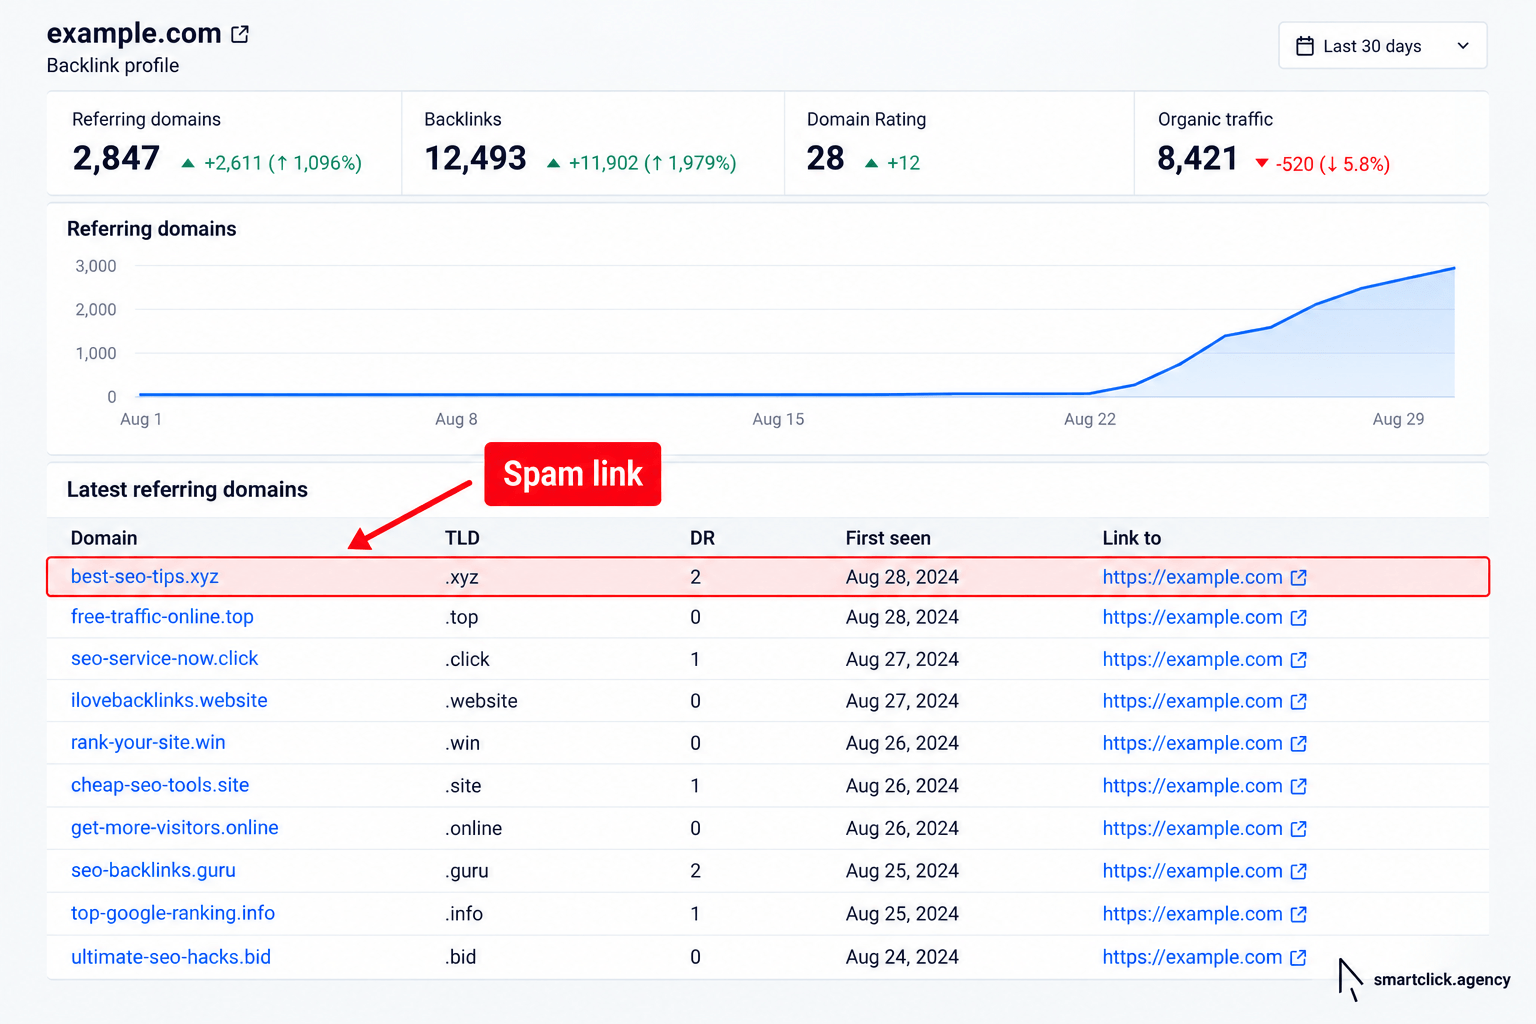1536x1024 pixels.
Task: Open external icon in cheap-seo-tools.site row
Action: pyautogui.click(x=1299, y=786)
